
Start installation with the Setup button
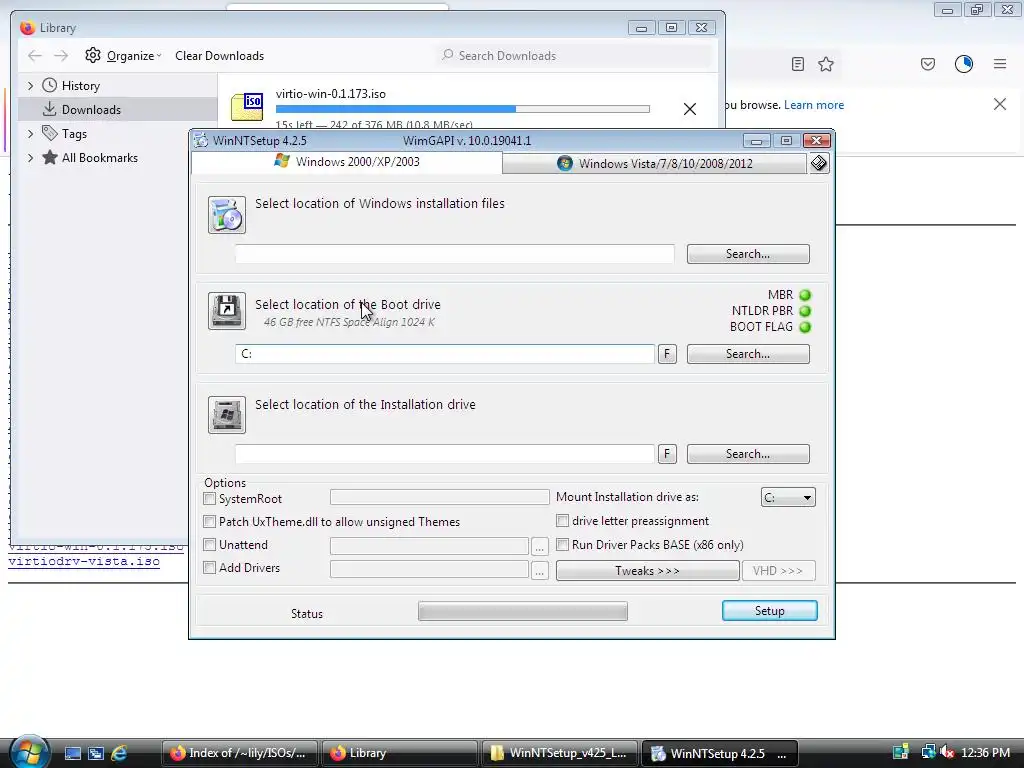[x=769, y=611]
